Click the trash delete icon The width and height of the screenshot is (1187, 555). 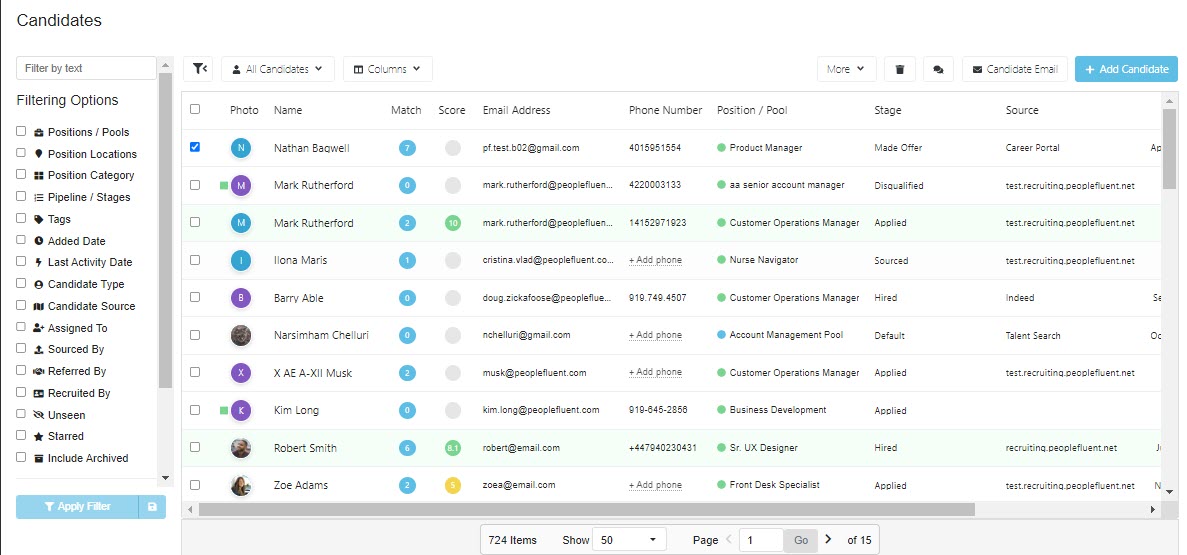tap(900, 69)
